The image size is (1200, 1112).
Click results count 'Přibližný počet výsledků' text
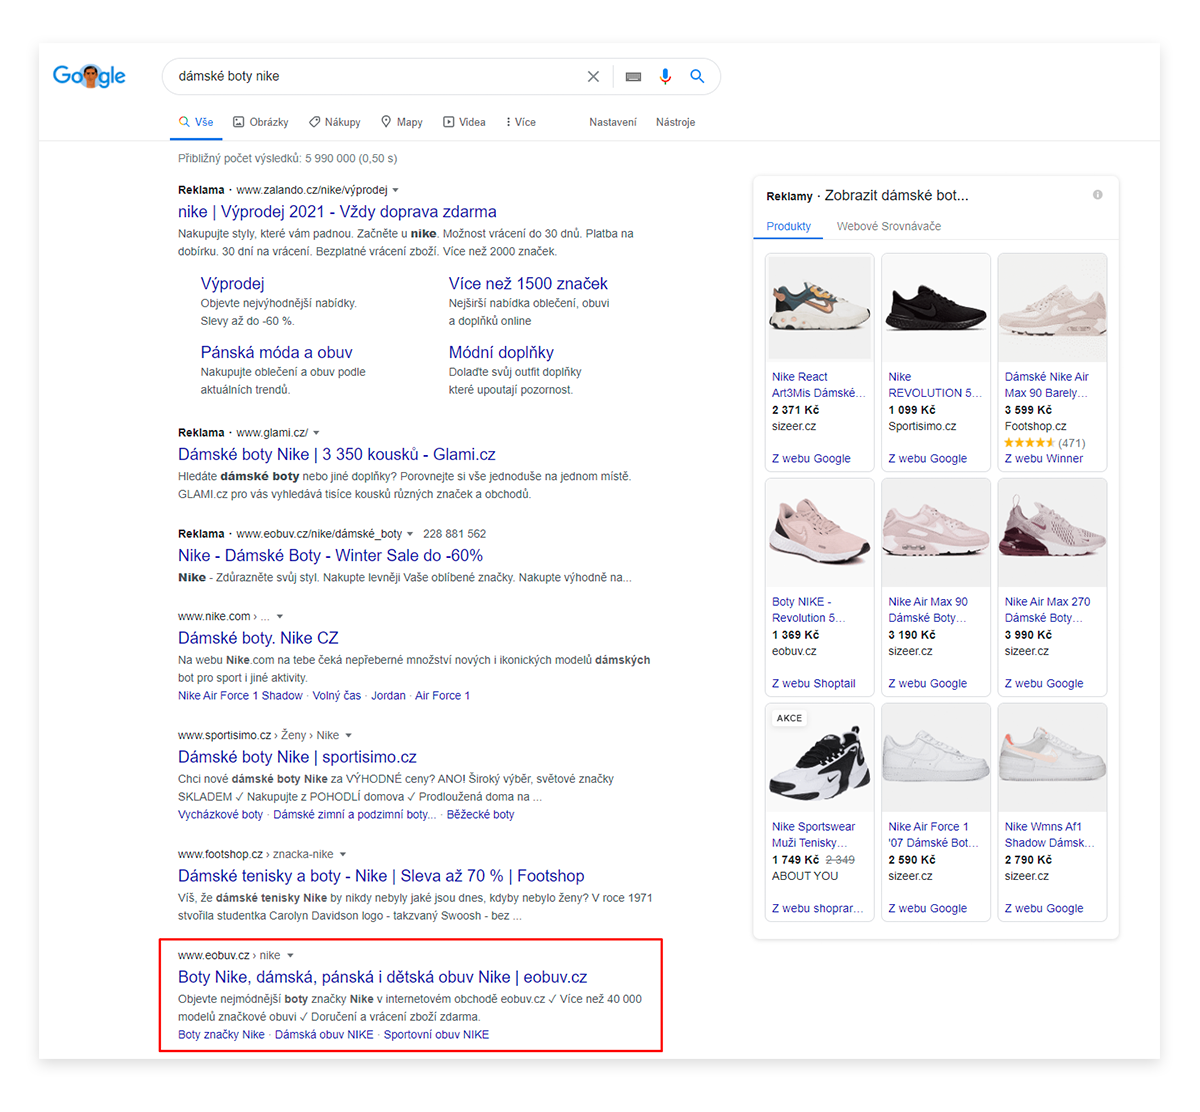coord(287,159)
